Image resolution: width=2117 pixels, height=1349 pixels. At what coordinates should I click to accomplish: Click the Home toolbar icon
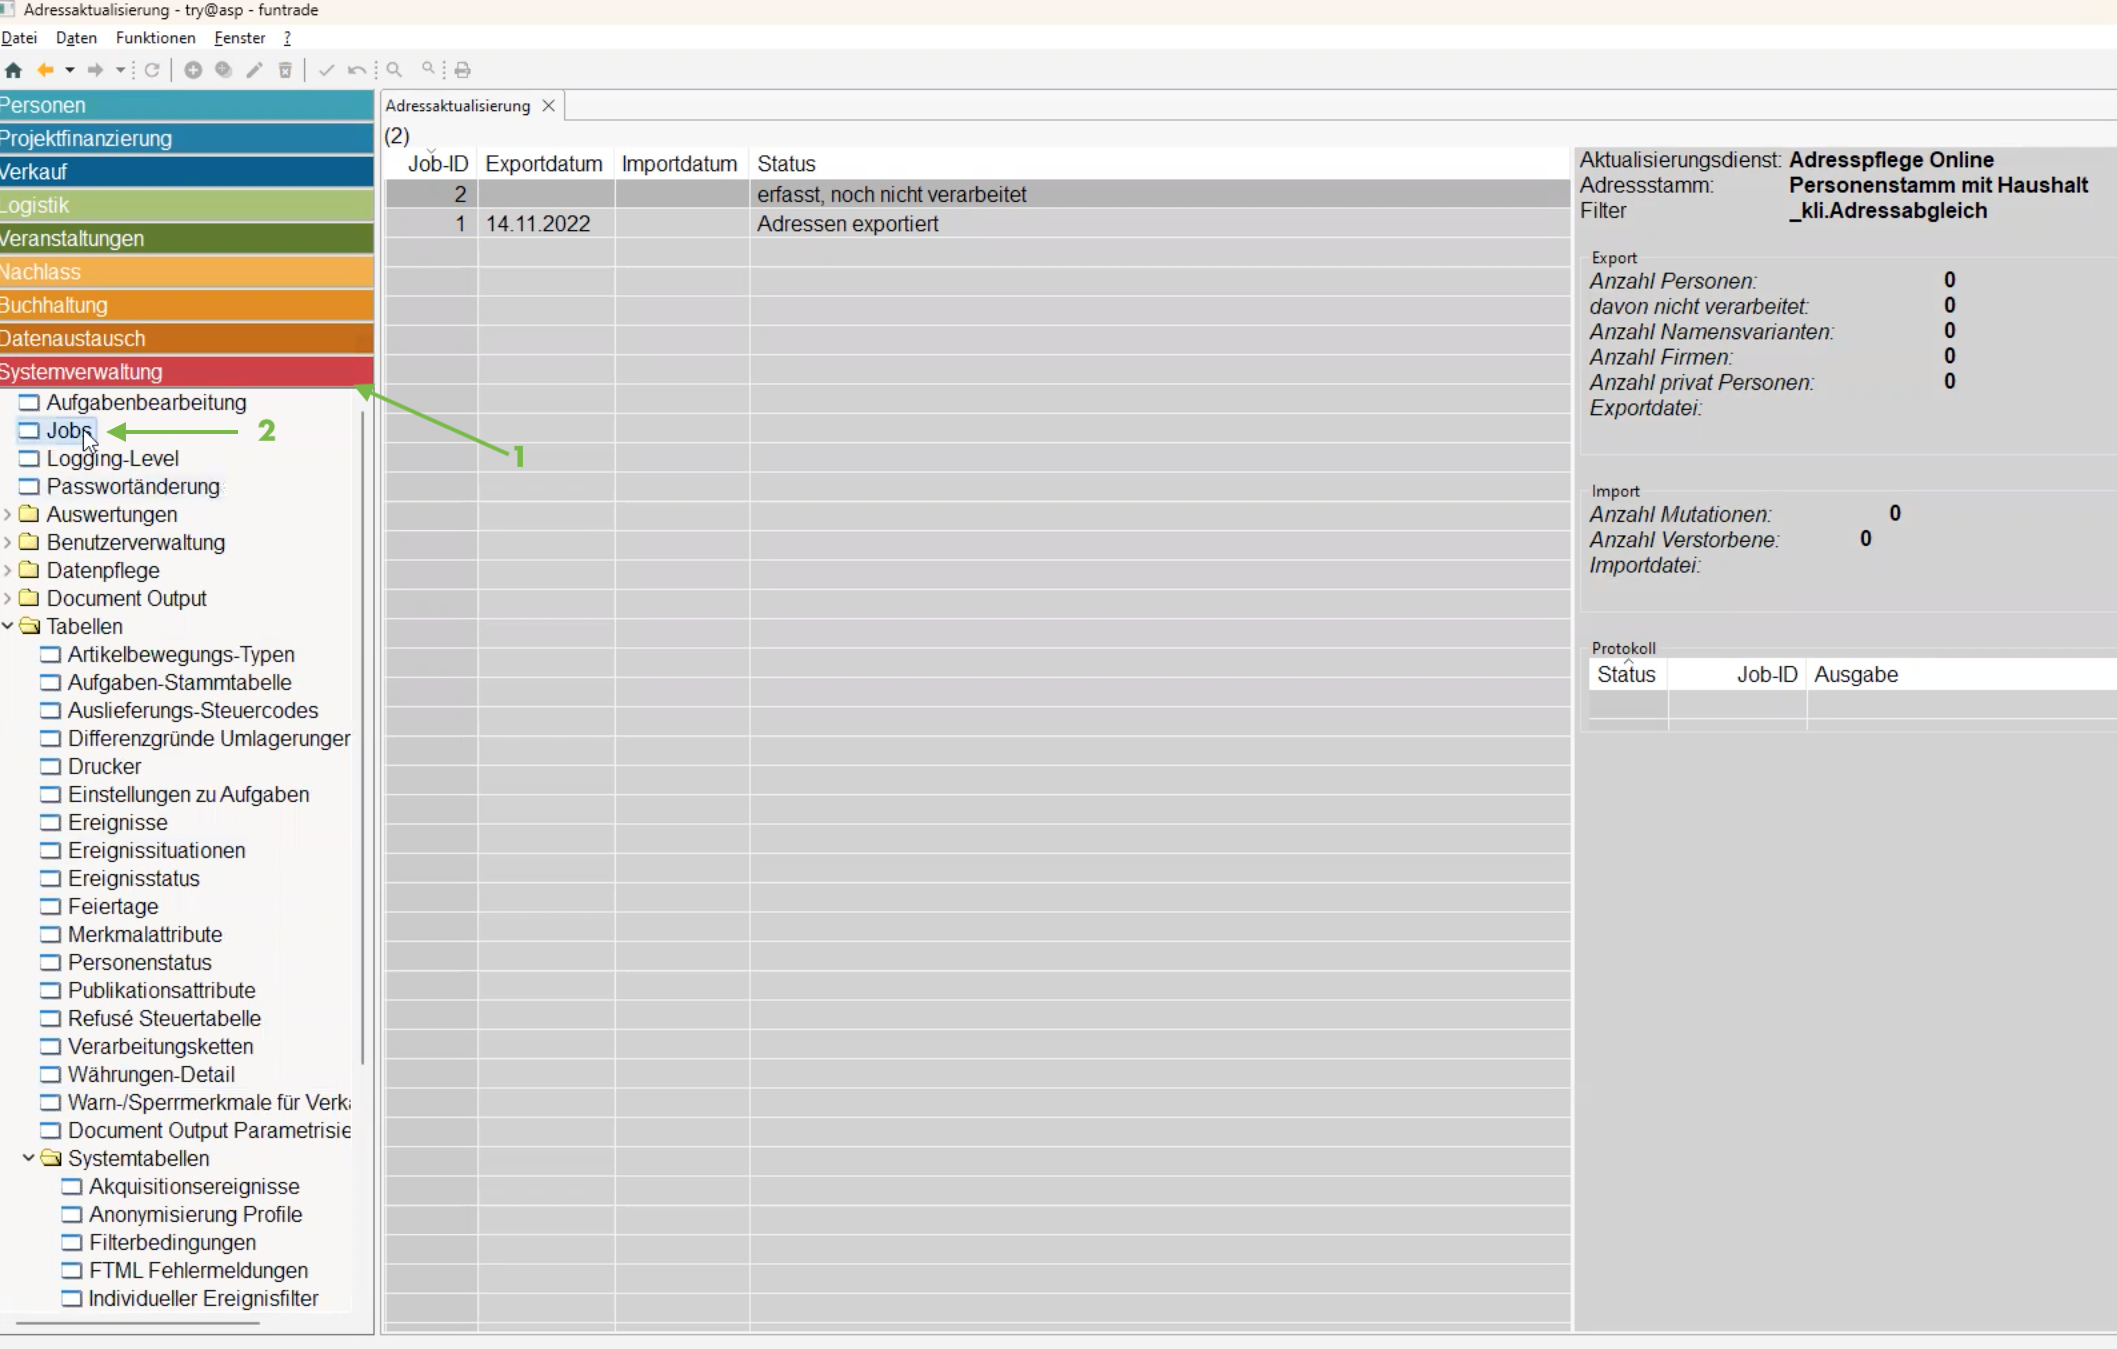tap(14, 70)
